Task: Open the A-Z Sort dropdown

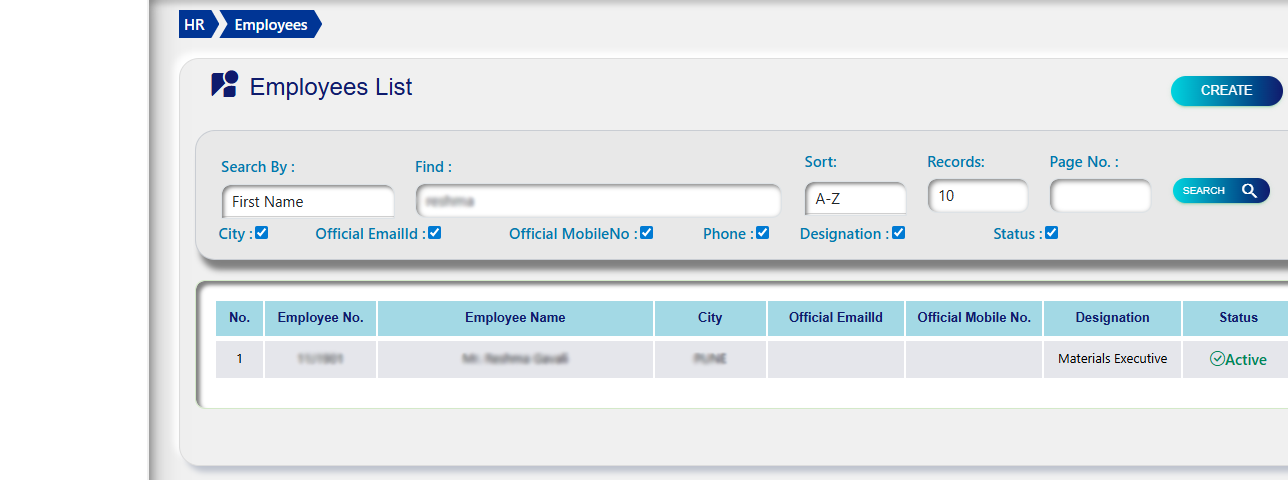Action: coord(855,199)
